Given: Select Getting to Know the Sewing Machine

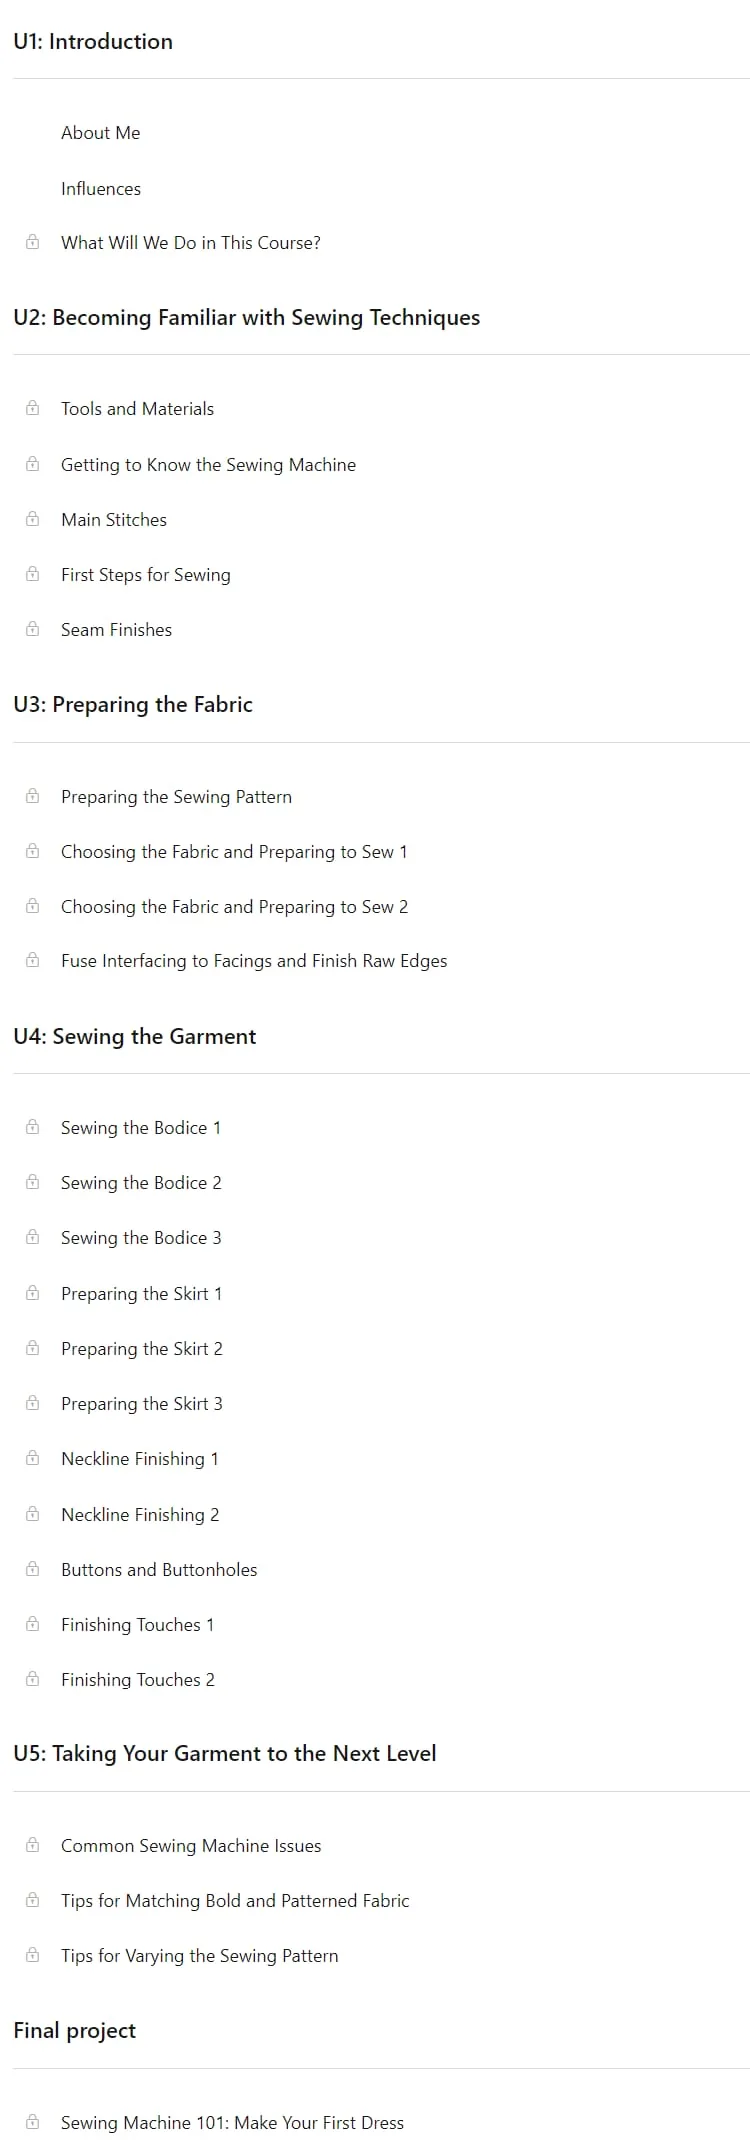Looking at the screenshot, I should pyautogui.click(x=208, y=464).
